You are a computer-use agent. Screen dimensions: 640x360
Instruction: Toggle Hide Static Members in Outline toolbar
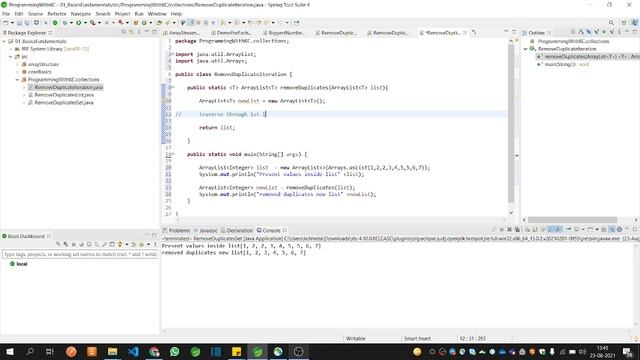click(x=596, y=32)
